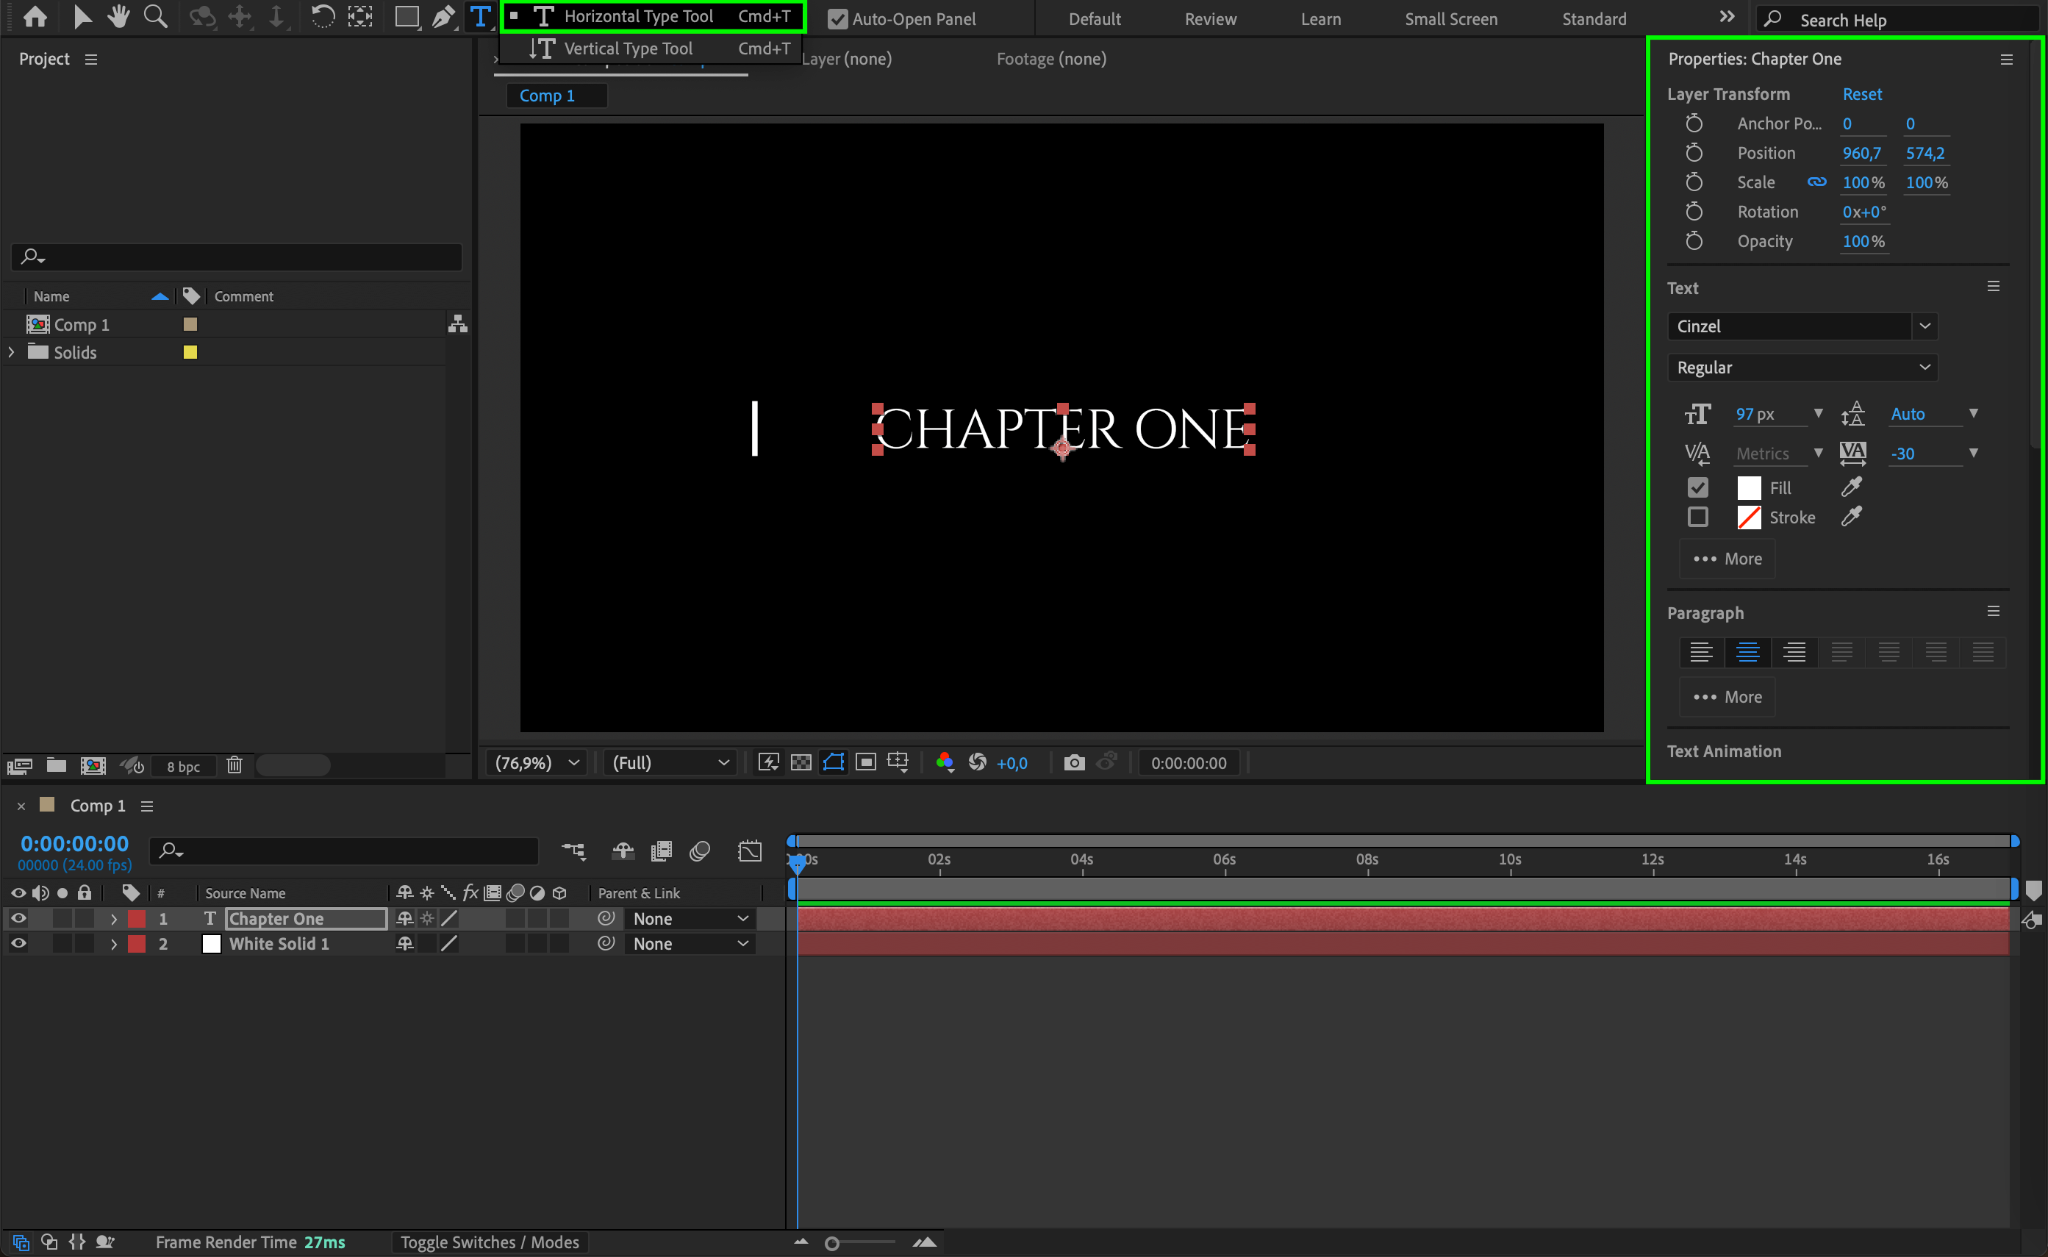Image resolution: width=2048 pixels, height=1257 pixels.
Task: Select the Pen tool
Action: pyautogui.click(x=443, y=17)
